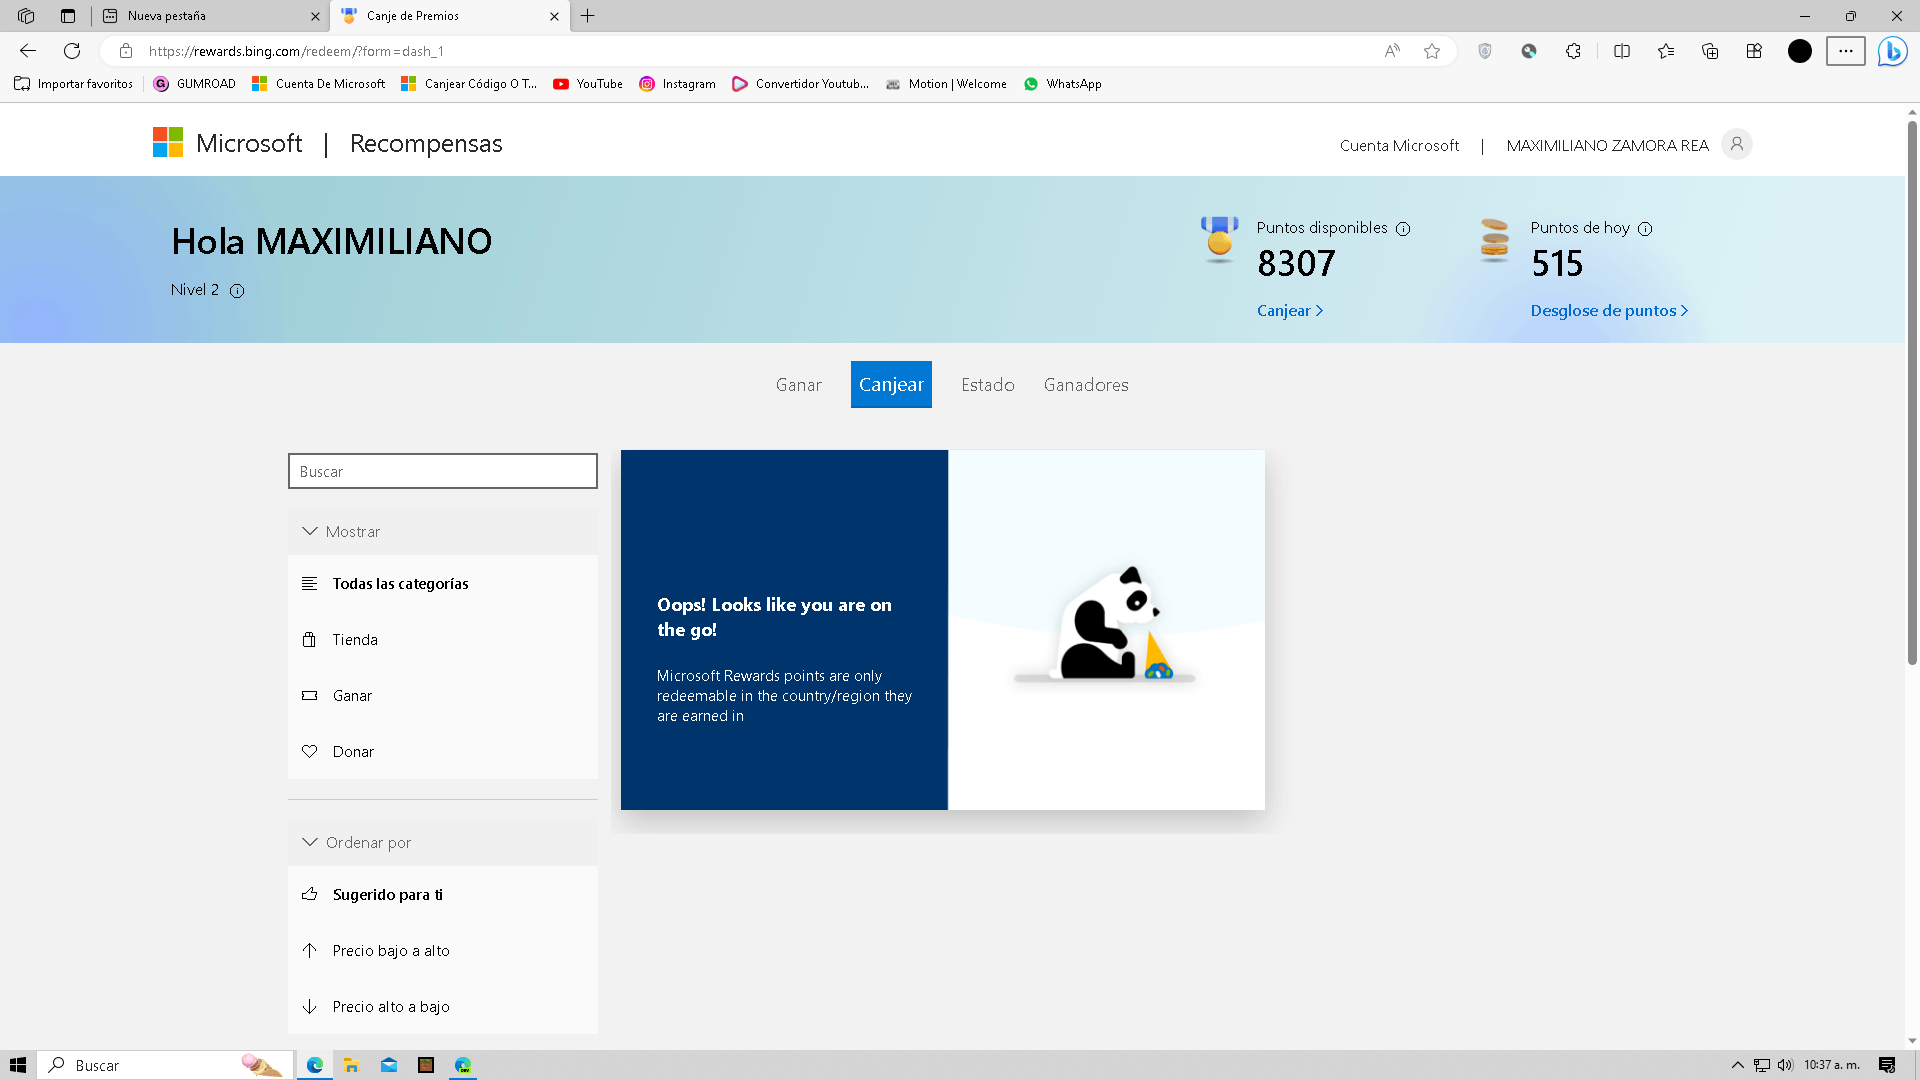Screen dimensions: 1920x1080
Task: Open the YouTube bookmark
Action: (588, 84)
